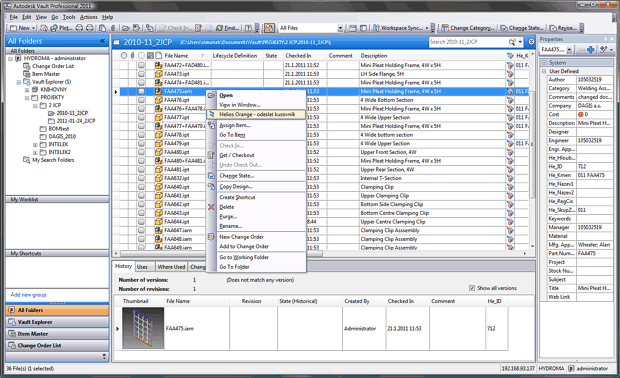Click the clock status column header icon

coord(124,56)
